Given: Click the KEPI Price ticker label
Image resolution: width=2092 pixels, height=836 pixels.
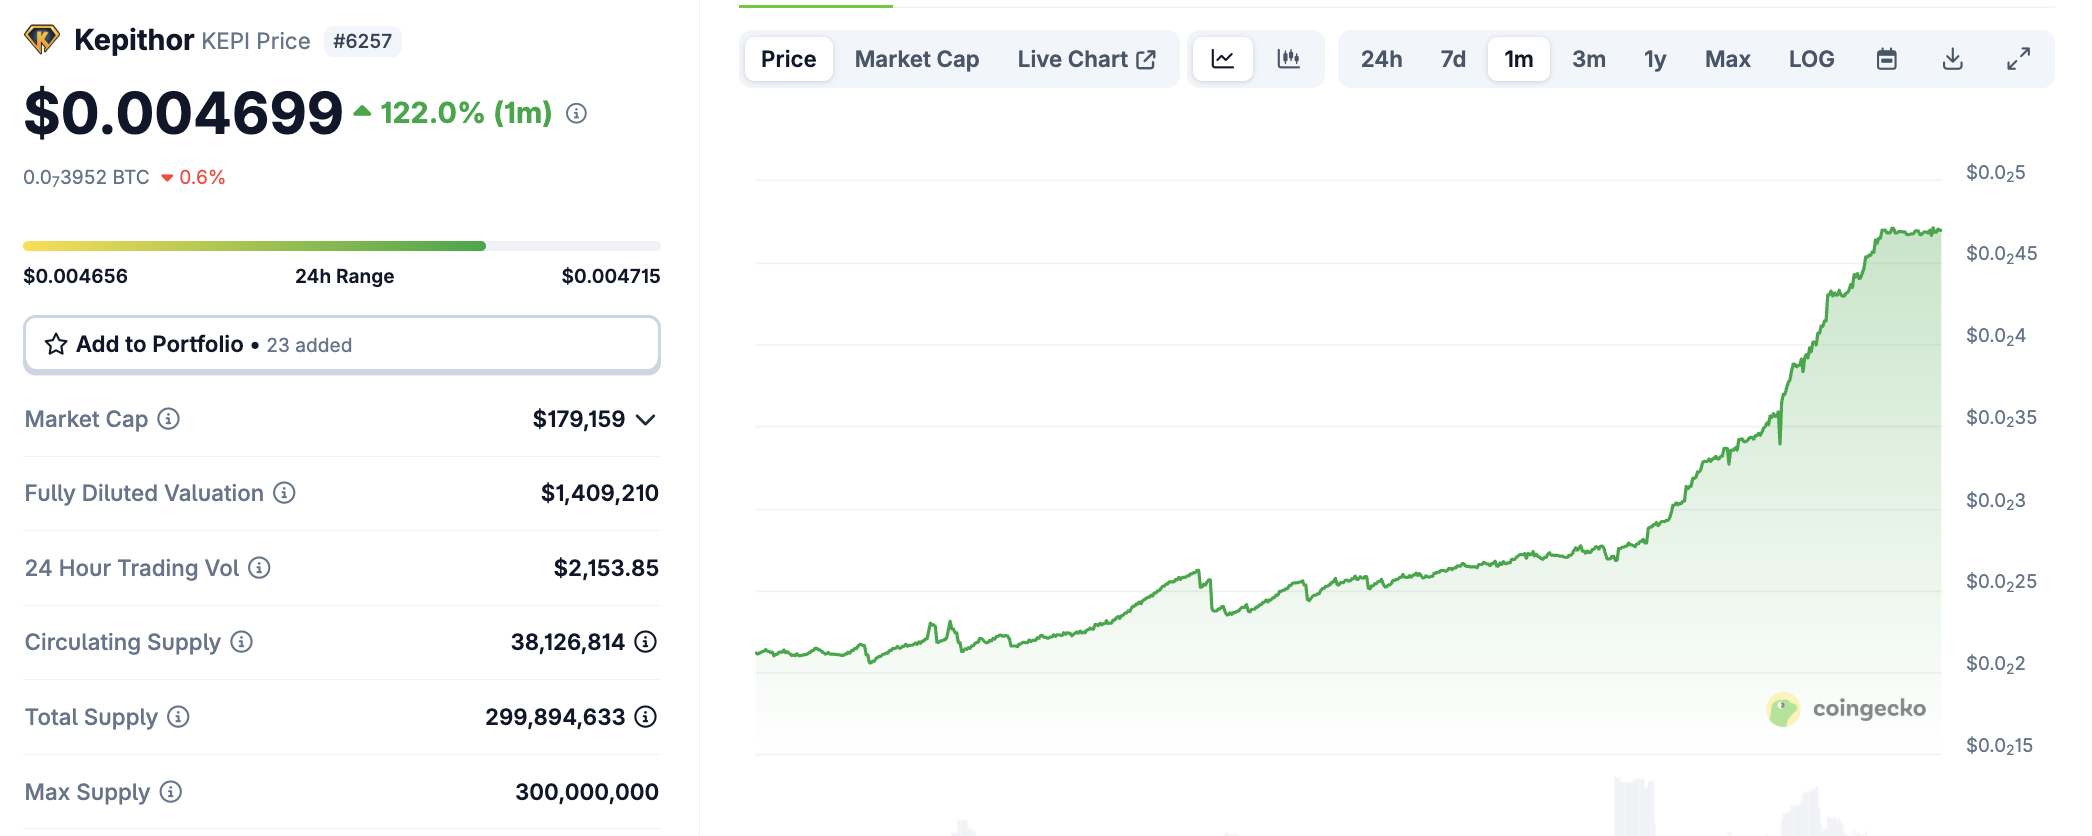Looking at the screenshot, I should [x=256, y=41].
